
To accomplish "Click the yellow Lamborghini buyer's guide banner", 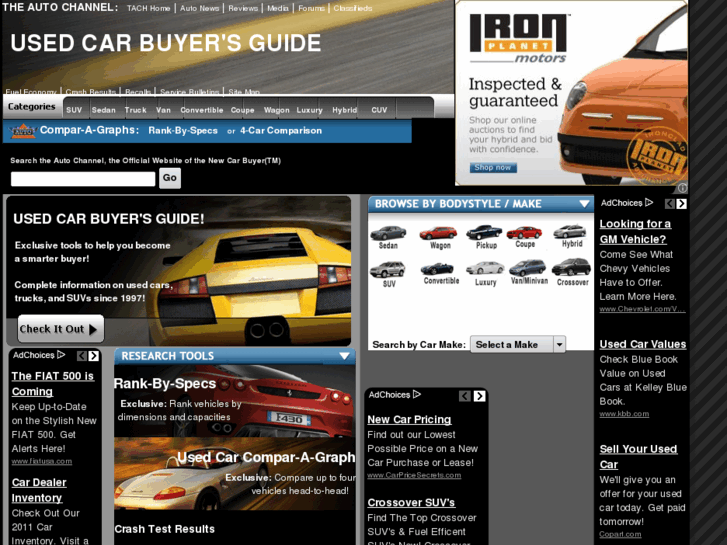I will pyautogui.click(x=179, y=271).
